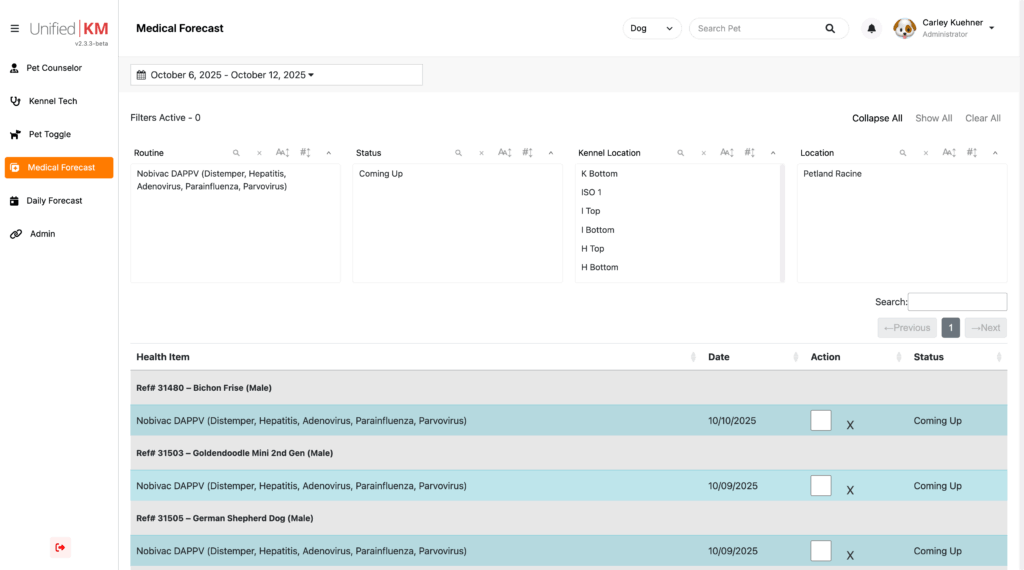1024x570 pixels.
Task: Click the Status filter search icon
Action: tap(458, 153)
